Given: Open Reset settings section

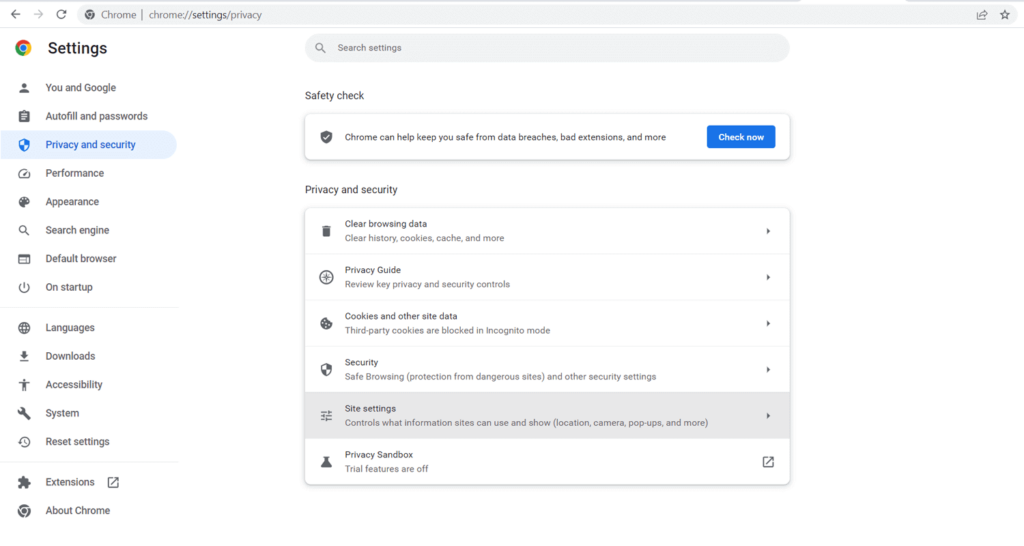Looking at the screenshot, I should (x=88, y=442).
